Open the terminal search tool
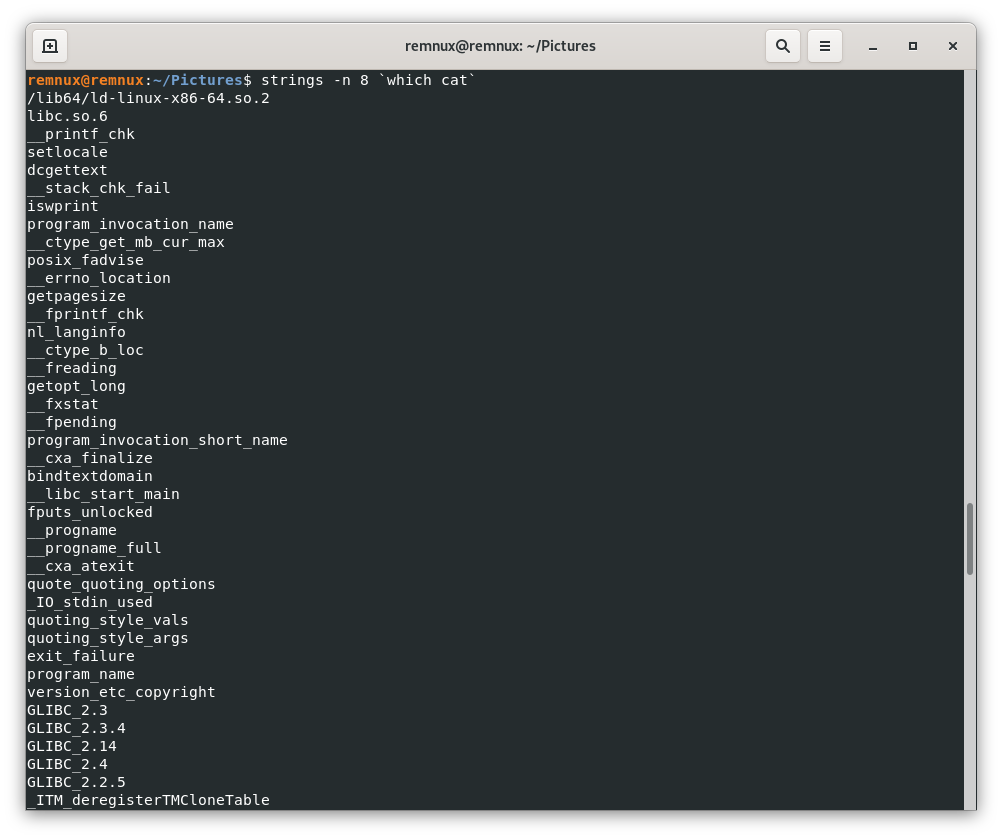This screenshot has width=1002, height=839. [x=783, y=46]
